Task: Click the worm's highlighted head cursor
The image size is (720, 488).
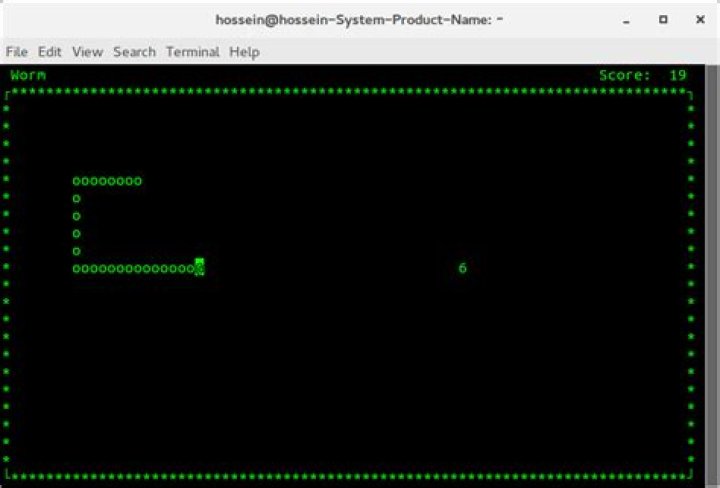Action: 199,267
